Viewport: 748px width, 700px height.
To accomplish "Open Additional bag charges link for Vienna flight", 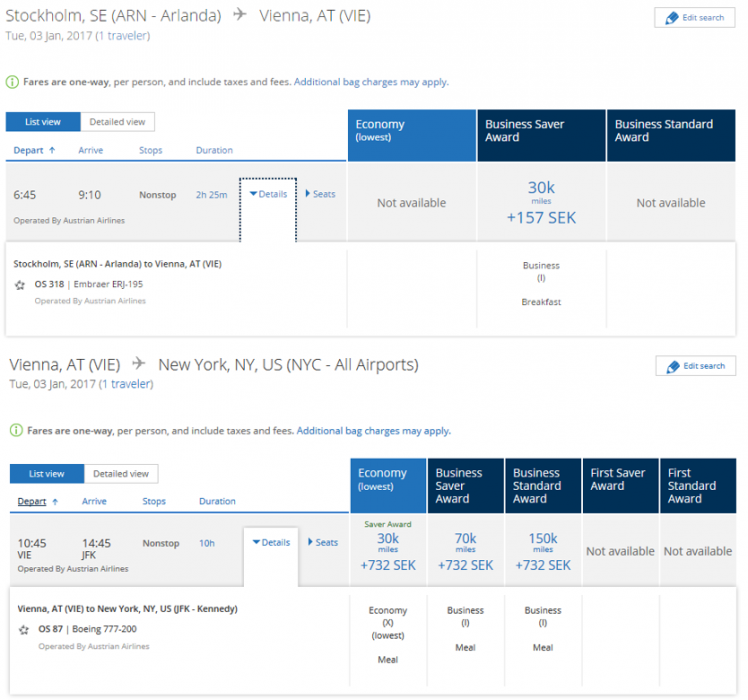I will [374, 431].
